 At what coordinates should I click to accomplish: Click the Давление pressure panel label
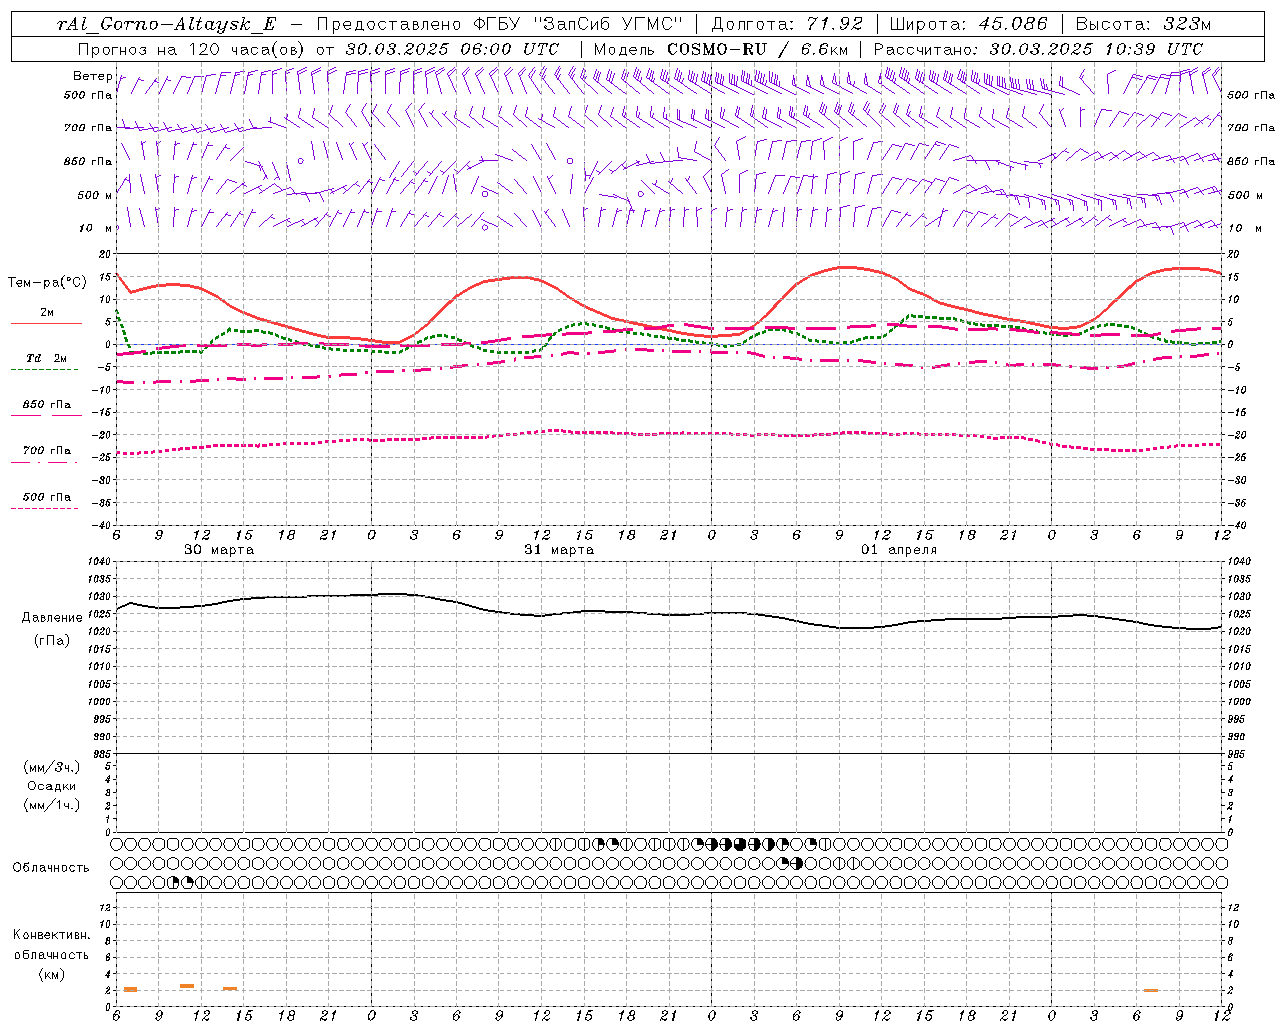[52, 617]
